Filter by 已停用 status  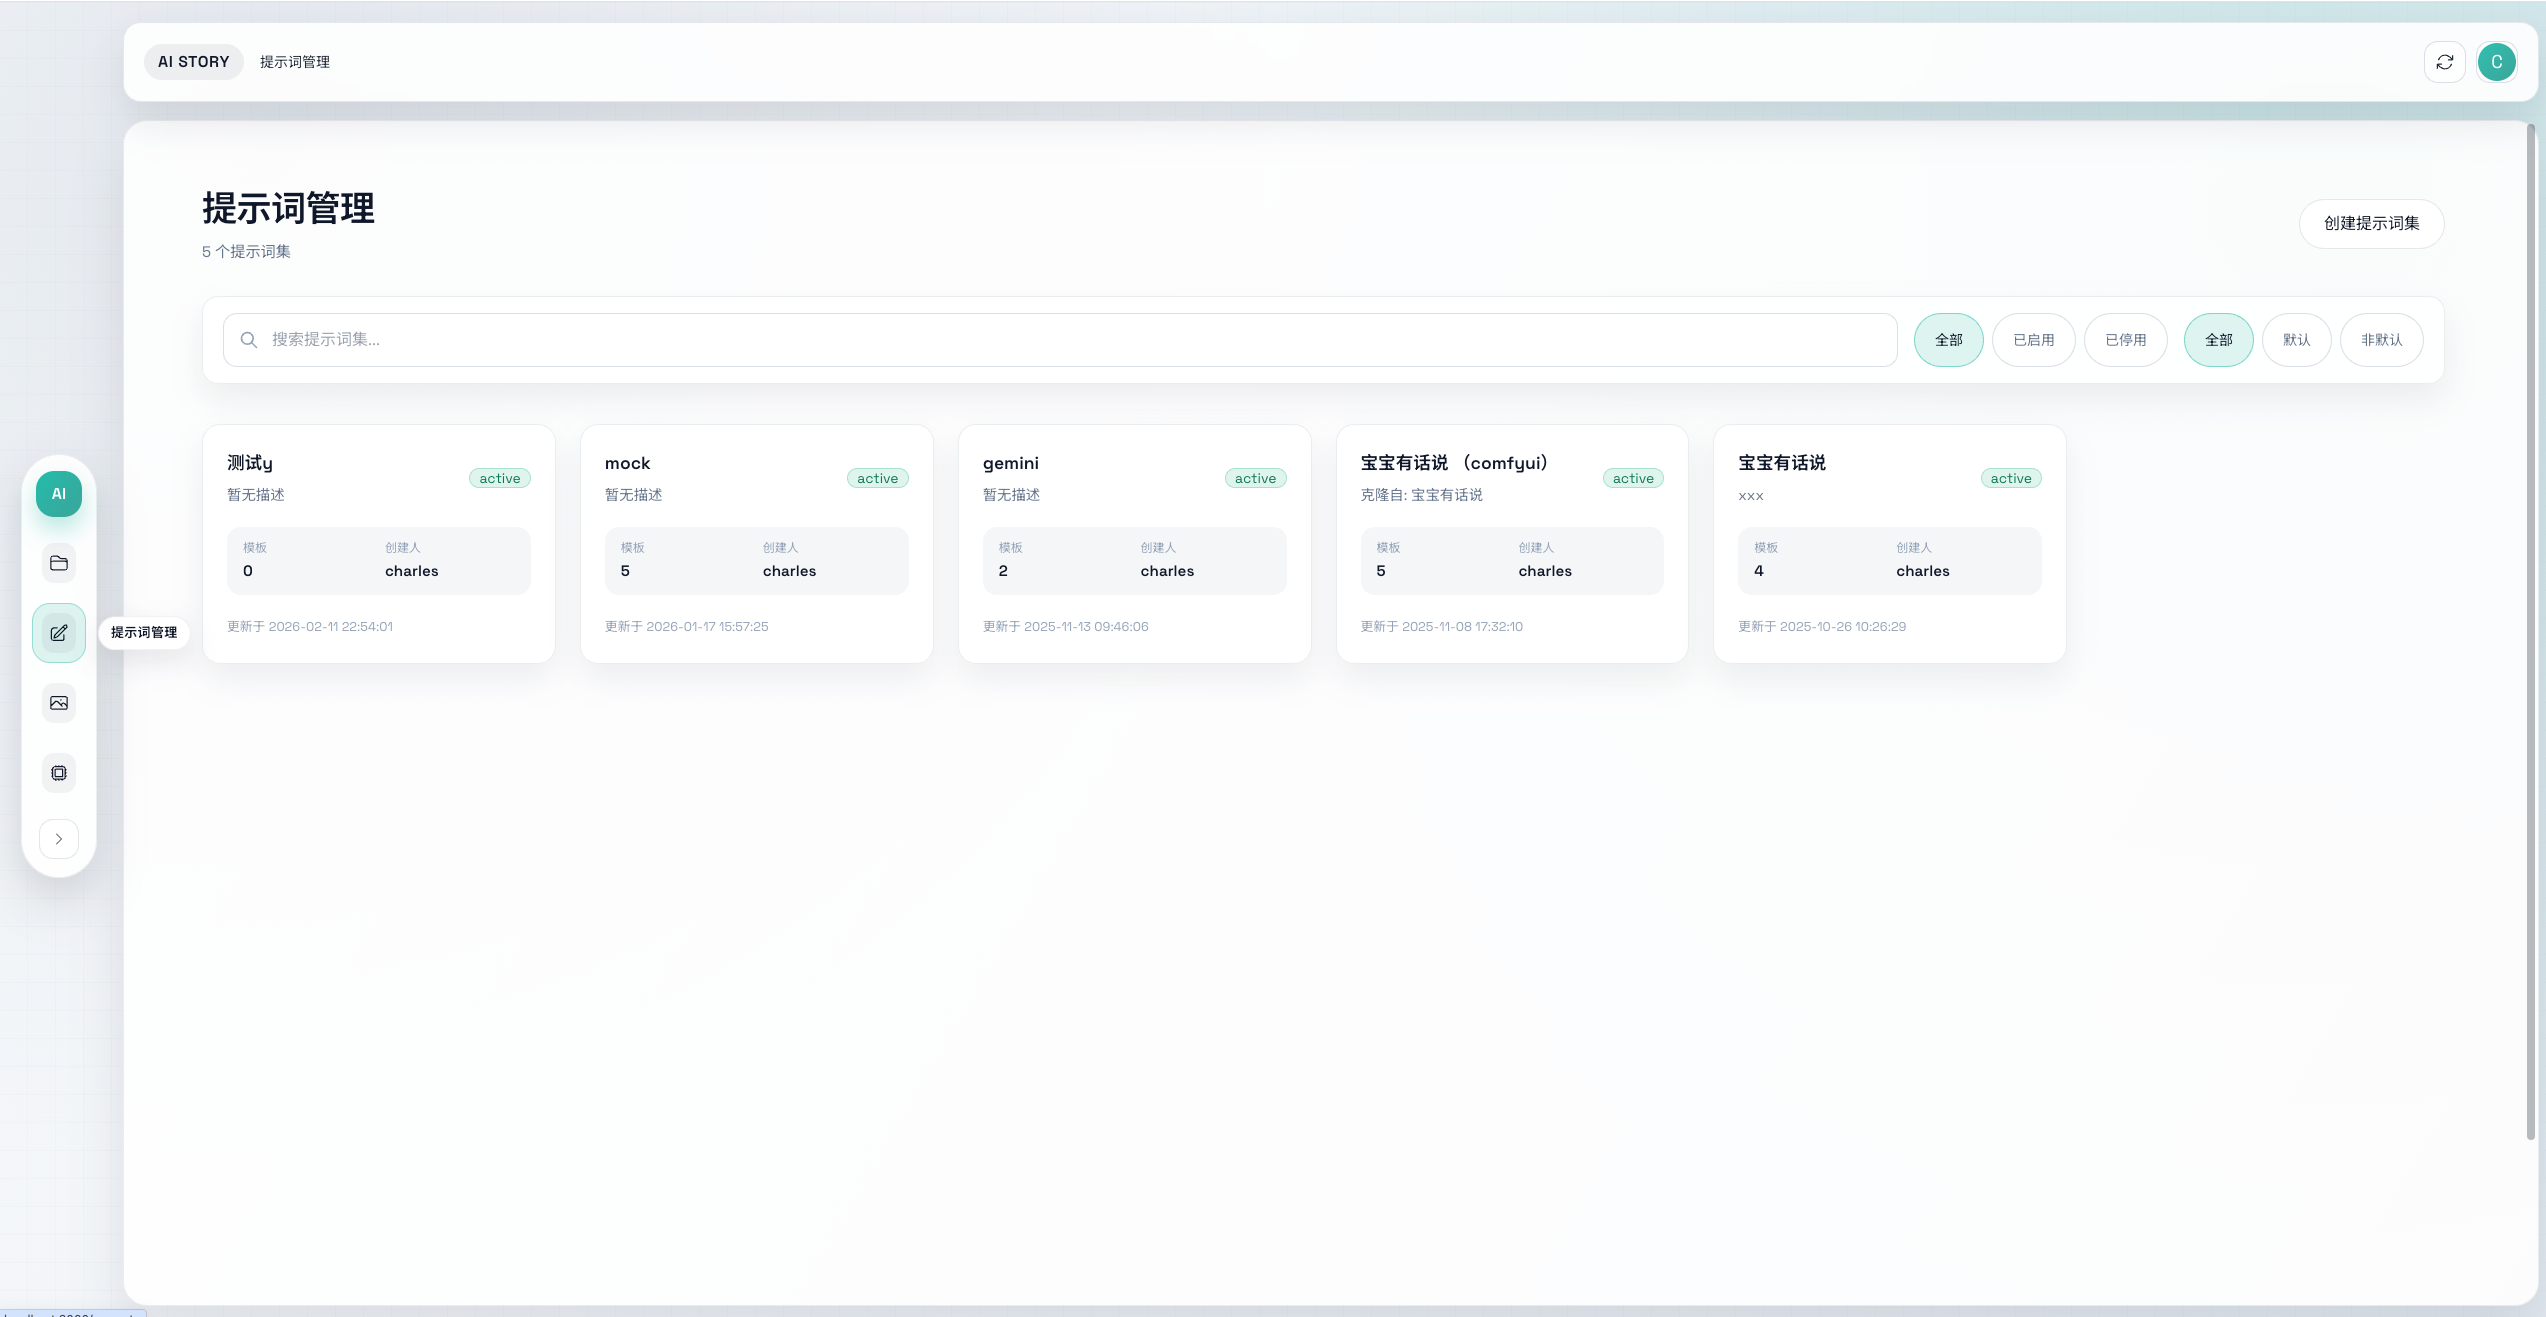point(2126,340)
